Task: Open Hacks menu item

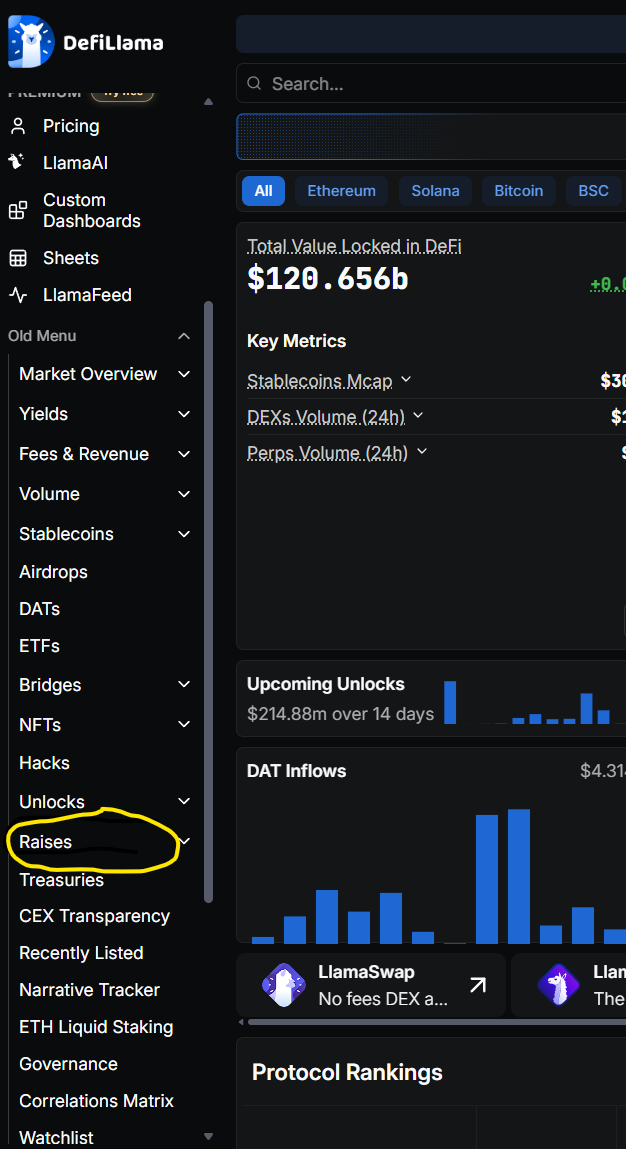Action: [x=45, y=763]
